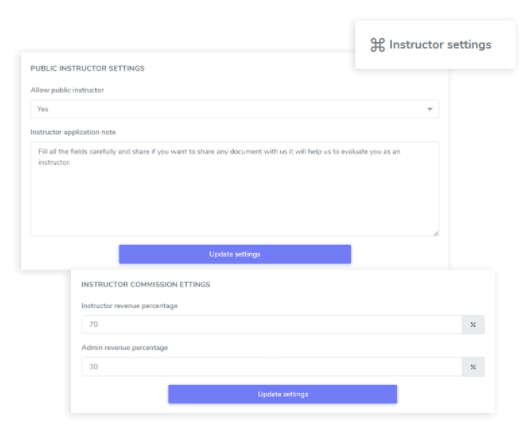Click the Allow public instructor label
The height and width of the screenshot is (437, 526).
click(x=67, y=90)
